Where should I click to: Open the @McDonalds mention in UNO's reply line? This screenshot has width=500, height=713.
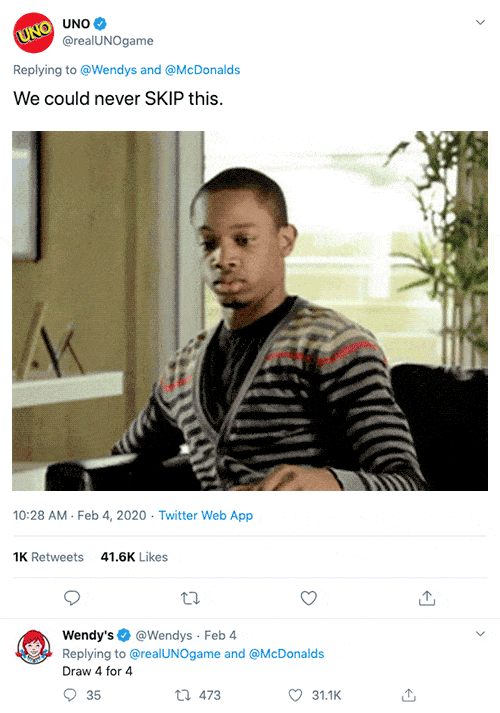[x=202, y=70]
